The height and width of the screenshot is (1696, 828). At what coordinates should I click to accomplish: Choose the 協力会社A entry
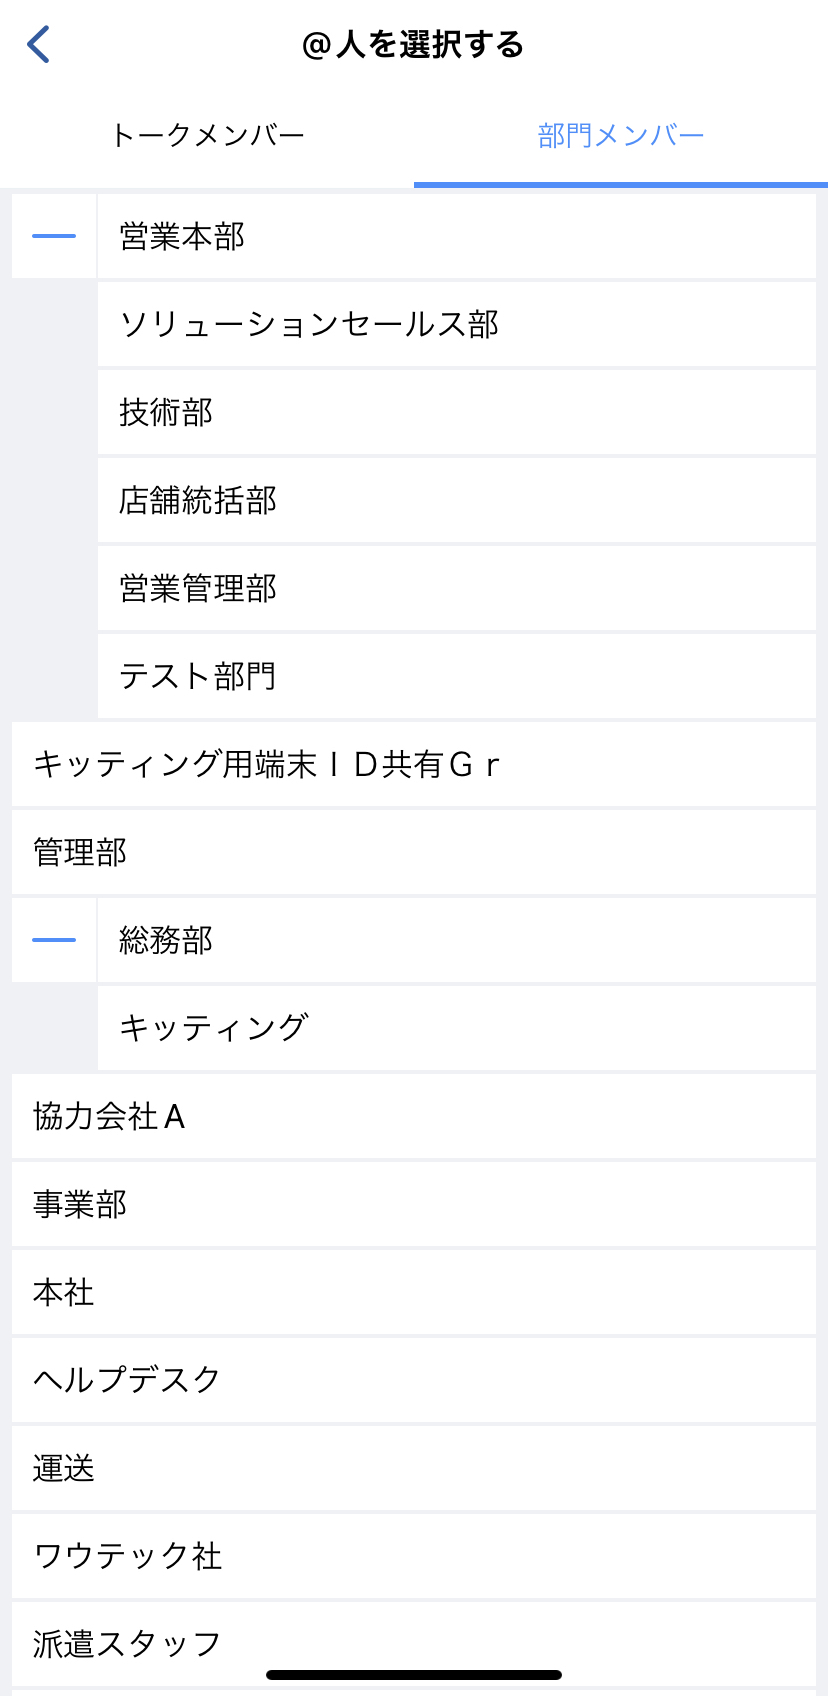point(414,1116)
